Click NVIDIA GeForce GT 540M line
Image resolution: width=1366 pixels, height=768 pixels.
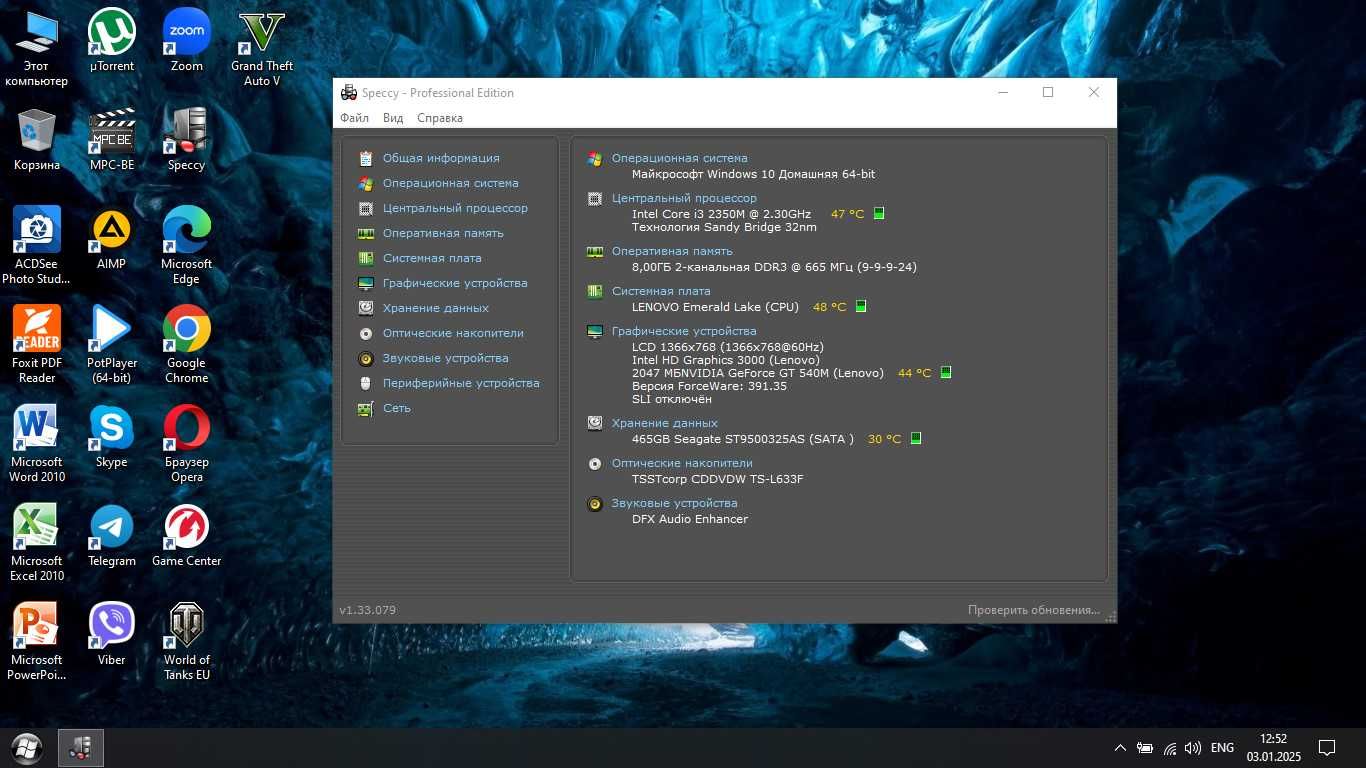758,373
